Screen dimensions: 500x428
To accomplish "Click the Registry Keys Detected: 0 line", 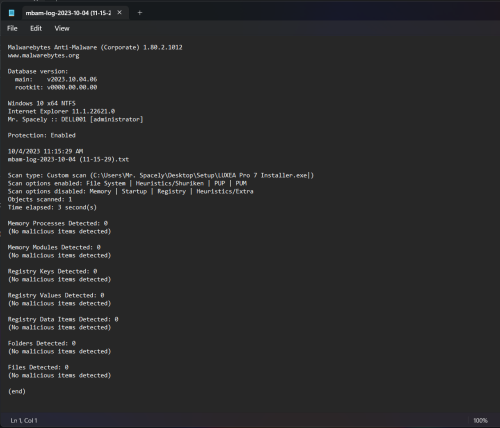I will point(52,271).
